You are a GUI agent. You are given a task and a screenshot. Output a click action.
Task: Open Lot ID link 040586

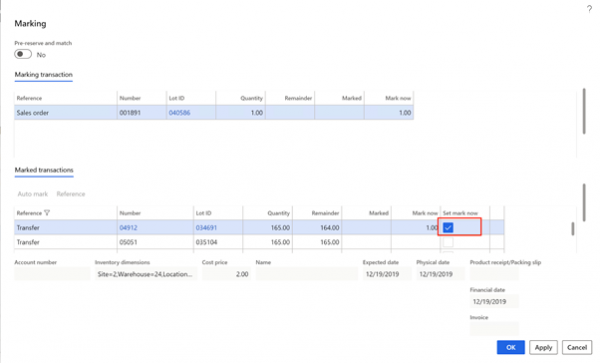tap(179, 113)
